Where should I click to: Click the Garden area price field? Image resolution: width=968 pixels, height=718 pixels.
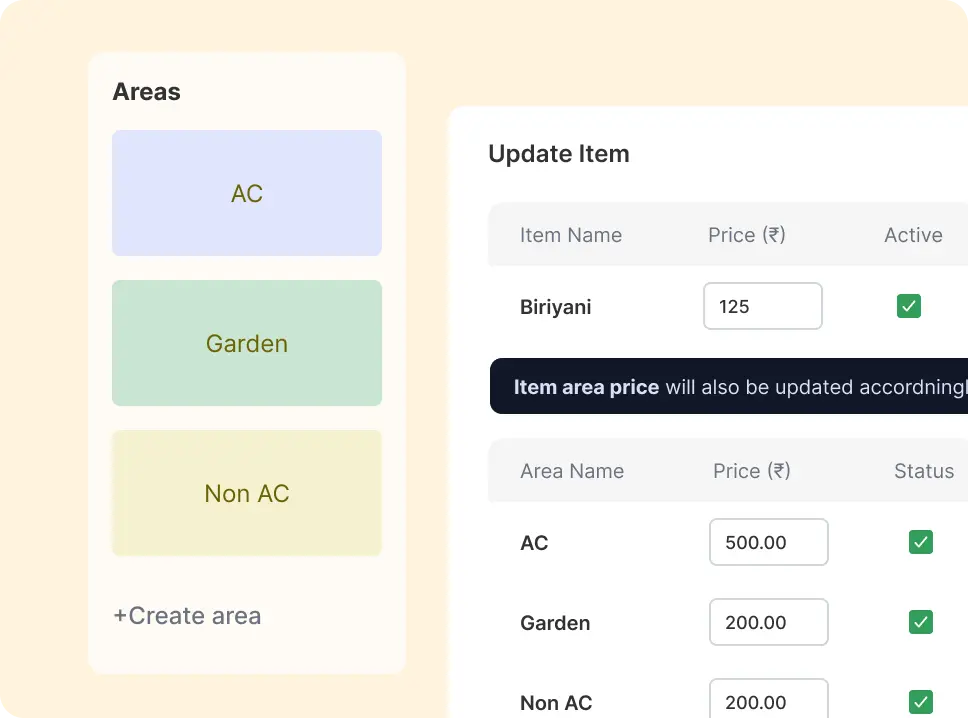click(x=768, y=622)
